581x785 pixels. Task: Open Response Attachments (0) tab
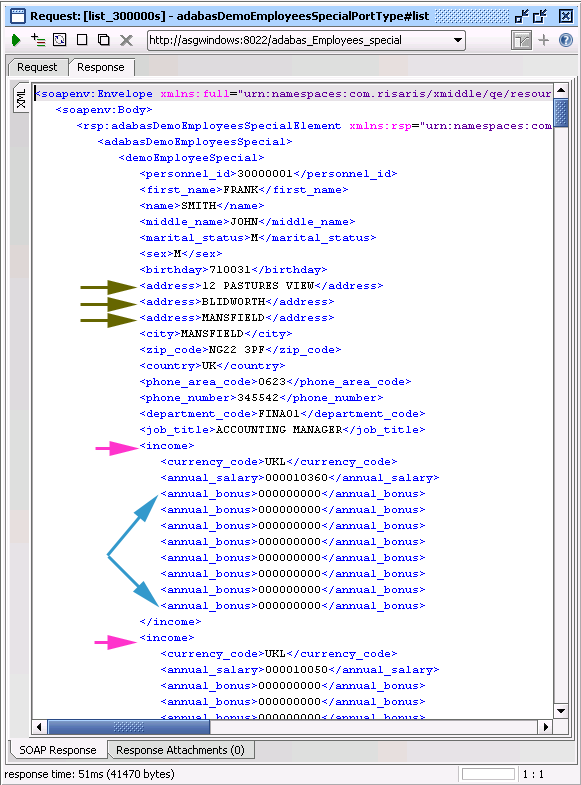(x=180, y=750)
